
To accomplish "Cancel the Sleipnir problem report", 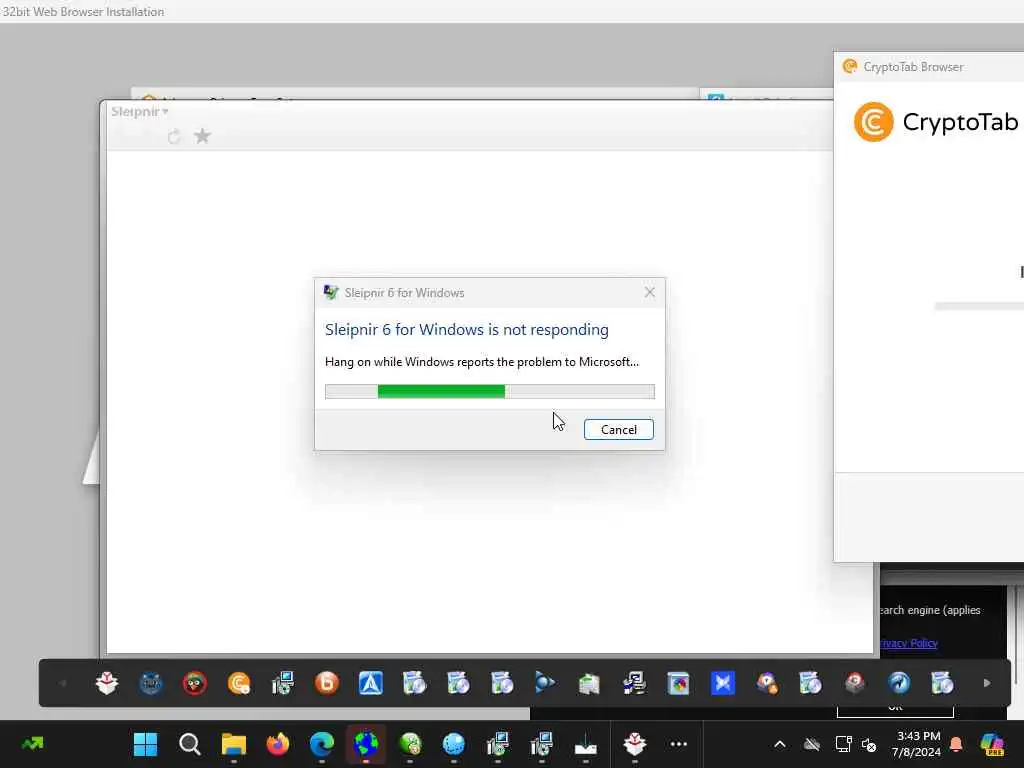I will click(x=618, y=429).
